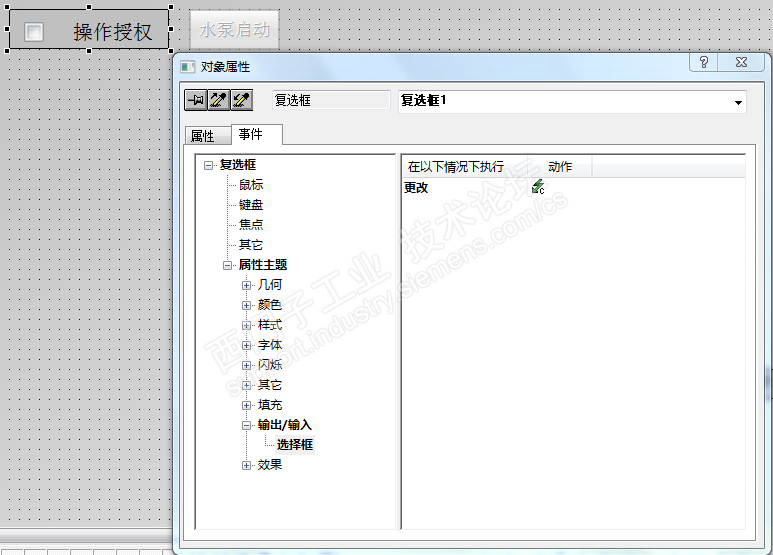Click the 动作 column header
Screen dimensions: 773x555
click(x=560, y=167)
